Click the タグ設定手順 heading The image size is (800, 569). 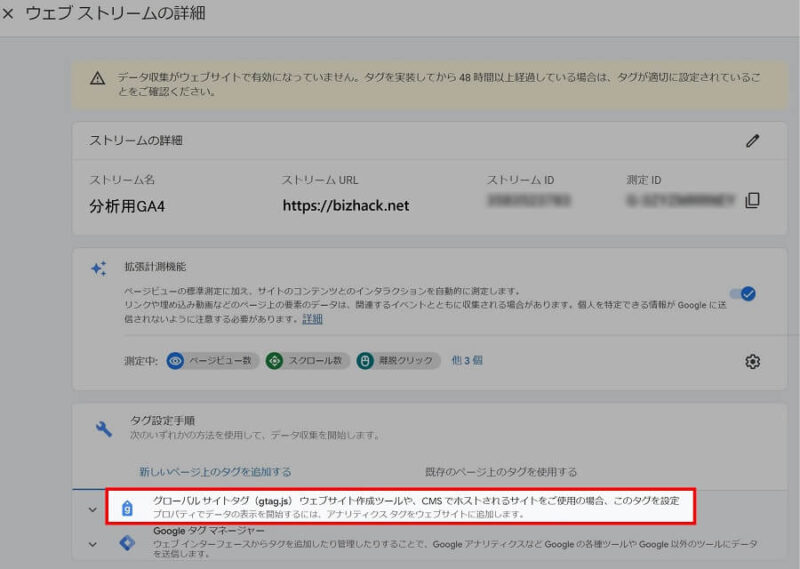(162, 420)
